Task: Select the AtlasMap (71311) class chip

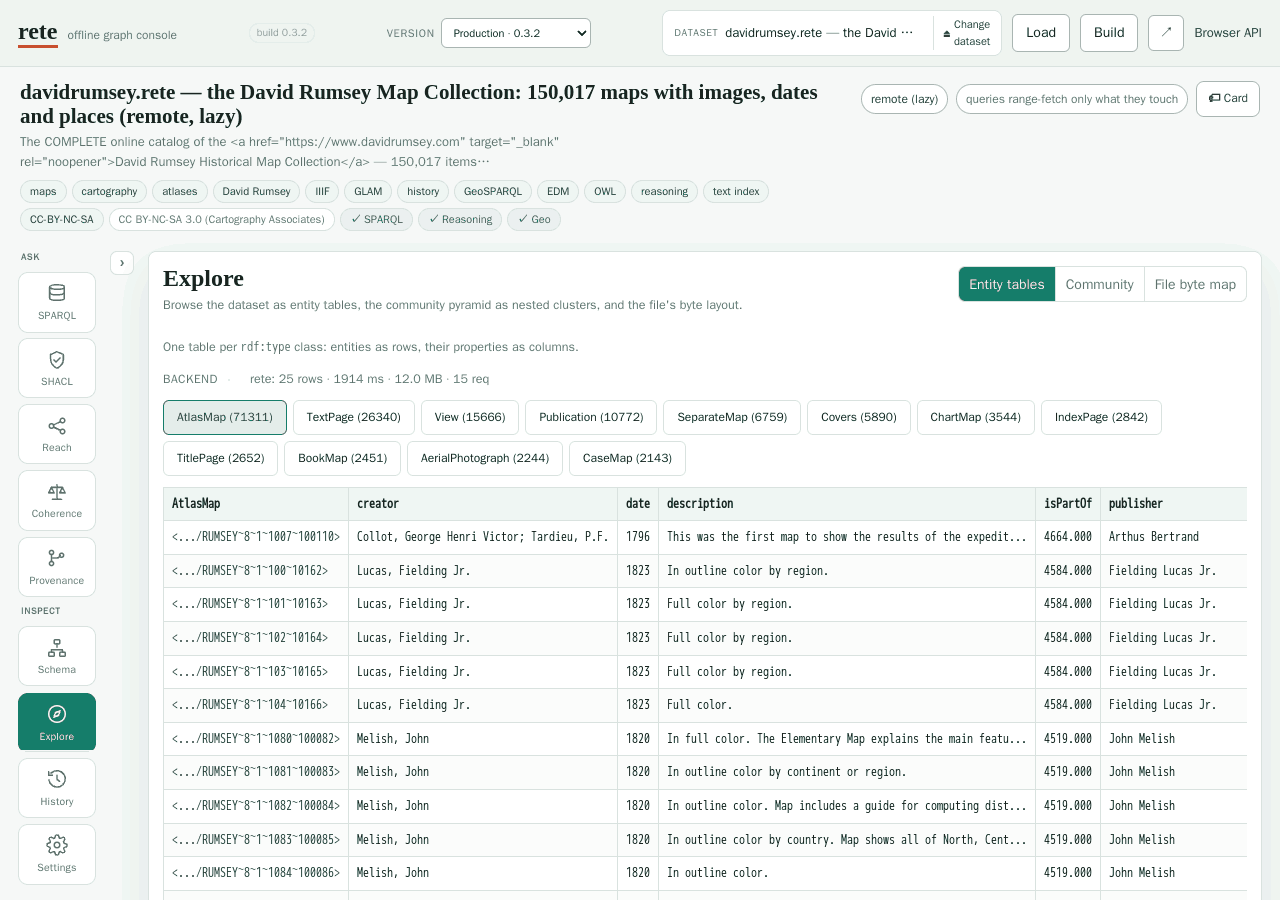Action: [225, 417]
